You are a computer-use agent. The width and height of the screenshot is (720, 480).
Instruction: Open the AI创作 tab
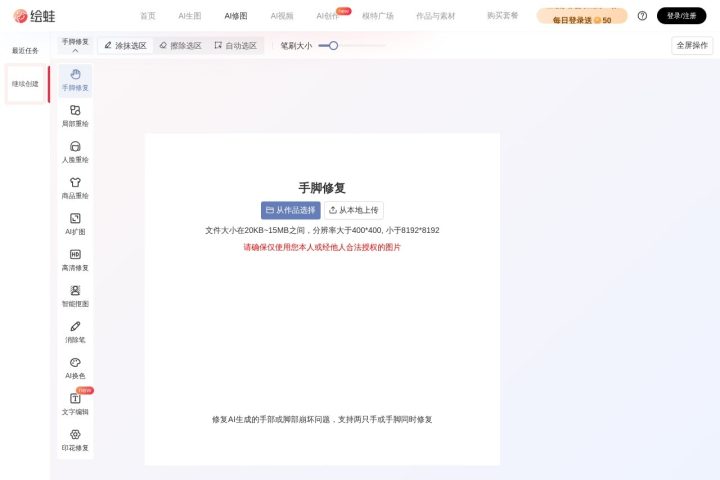pos(328,16)
